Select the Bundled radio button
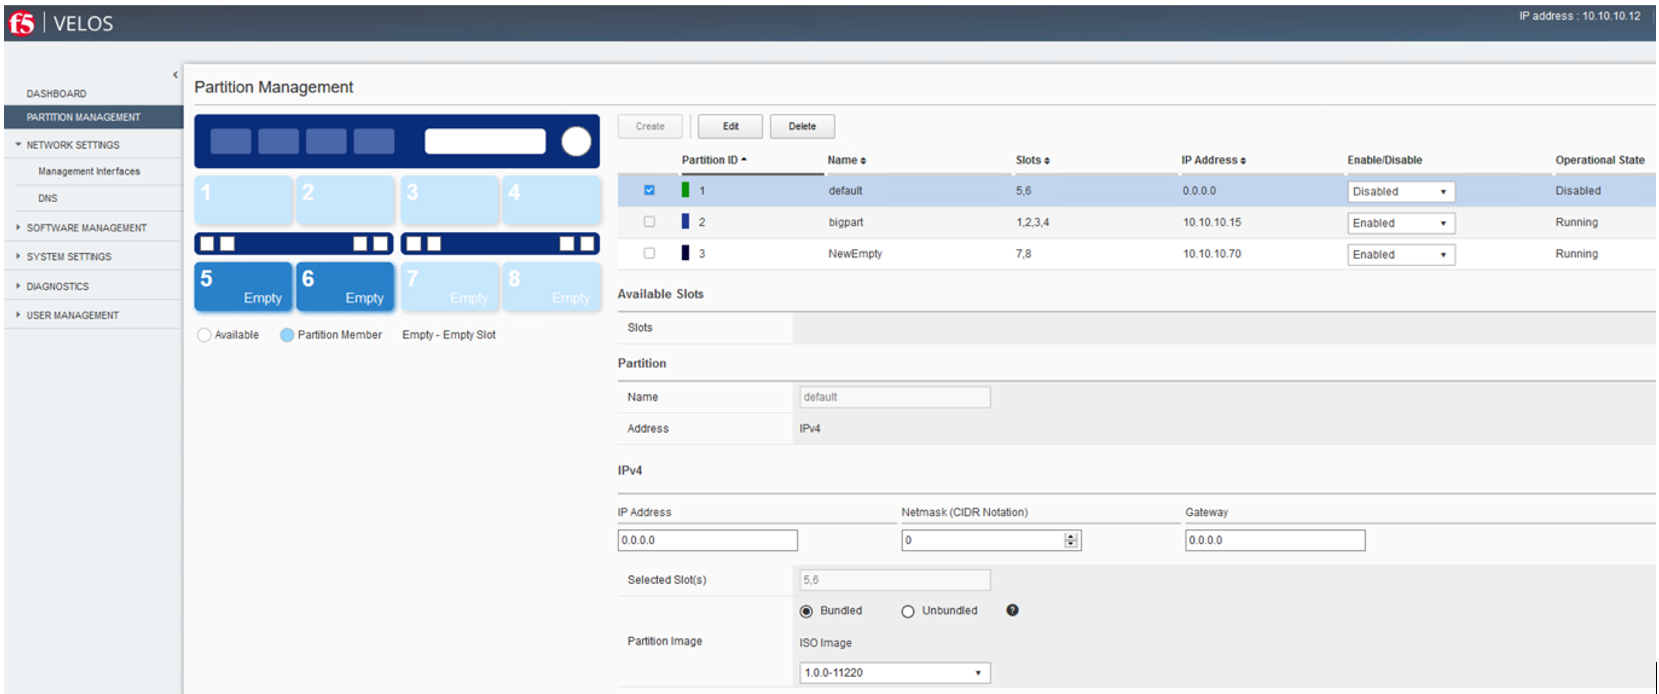Image resolution: width=1659 pixels, height=694 pixels. [806, 611]
